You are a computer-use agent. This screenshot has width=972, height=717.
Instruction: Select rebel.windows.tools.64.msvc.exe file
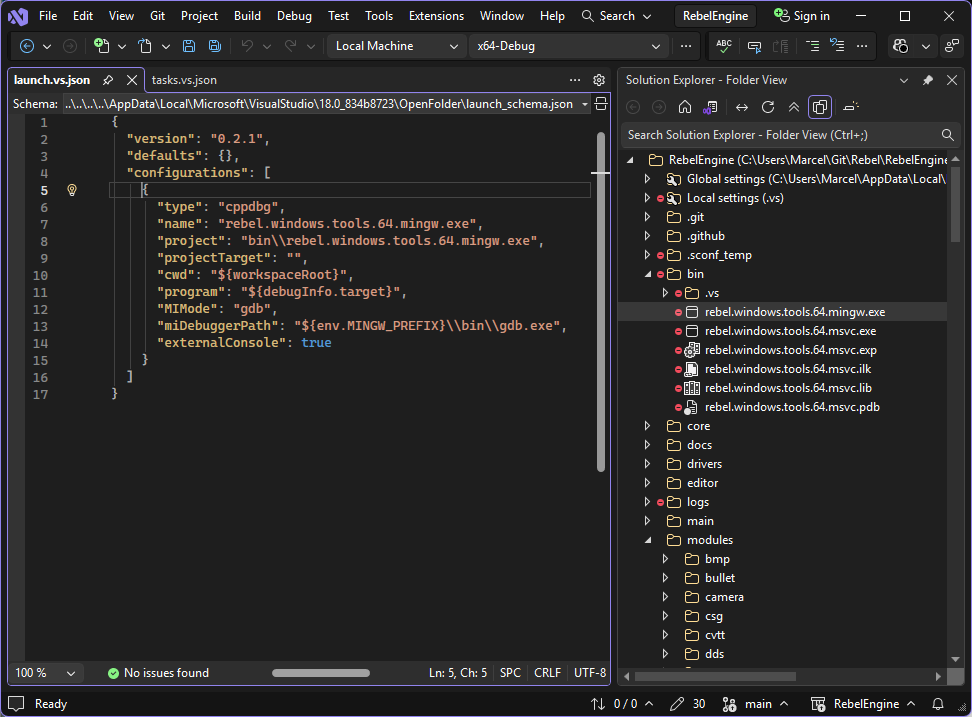pyautogui.click(x=790, y=331)
